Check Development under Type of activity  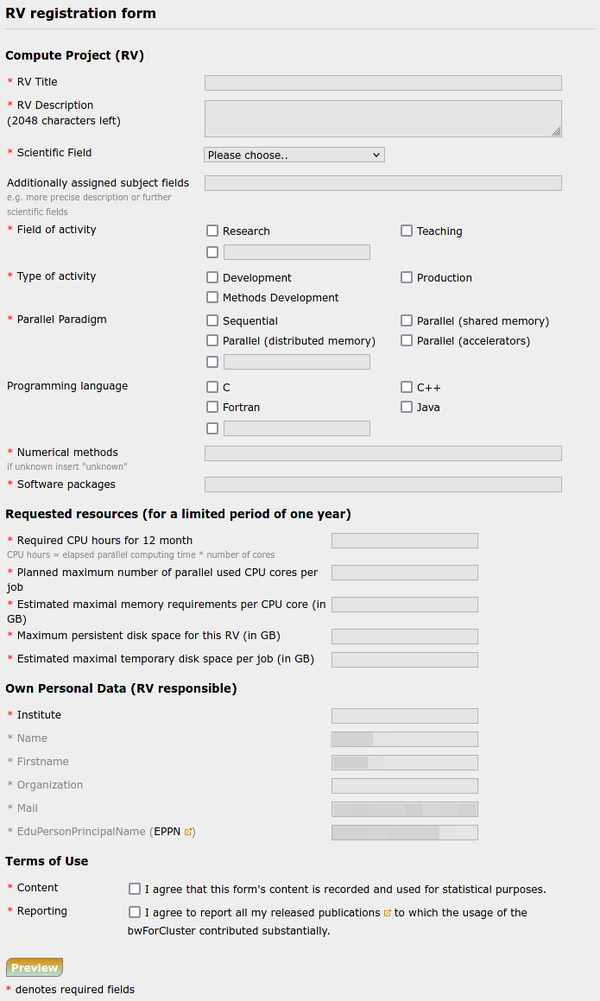tap(212, 277)
